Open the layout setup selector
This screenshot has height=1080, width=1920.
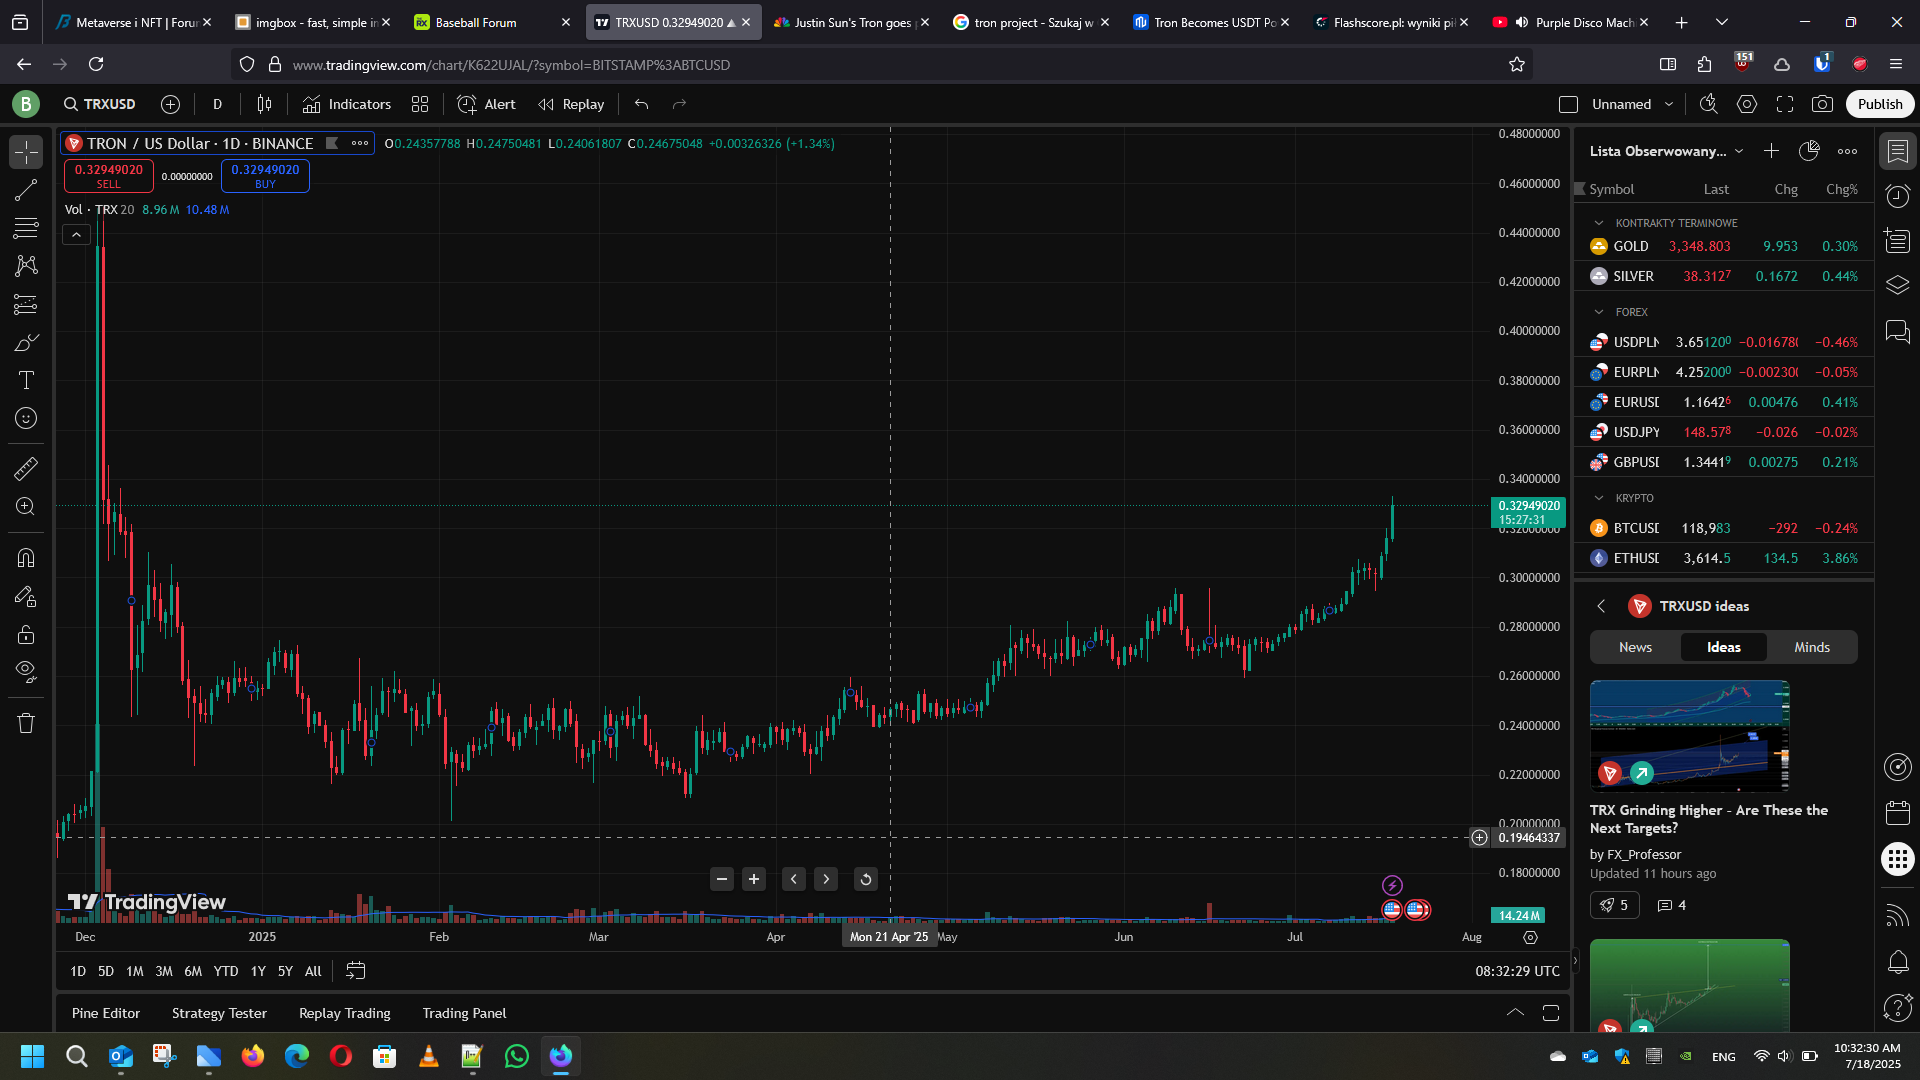click(x=1568, y=104)
